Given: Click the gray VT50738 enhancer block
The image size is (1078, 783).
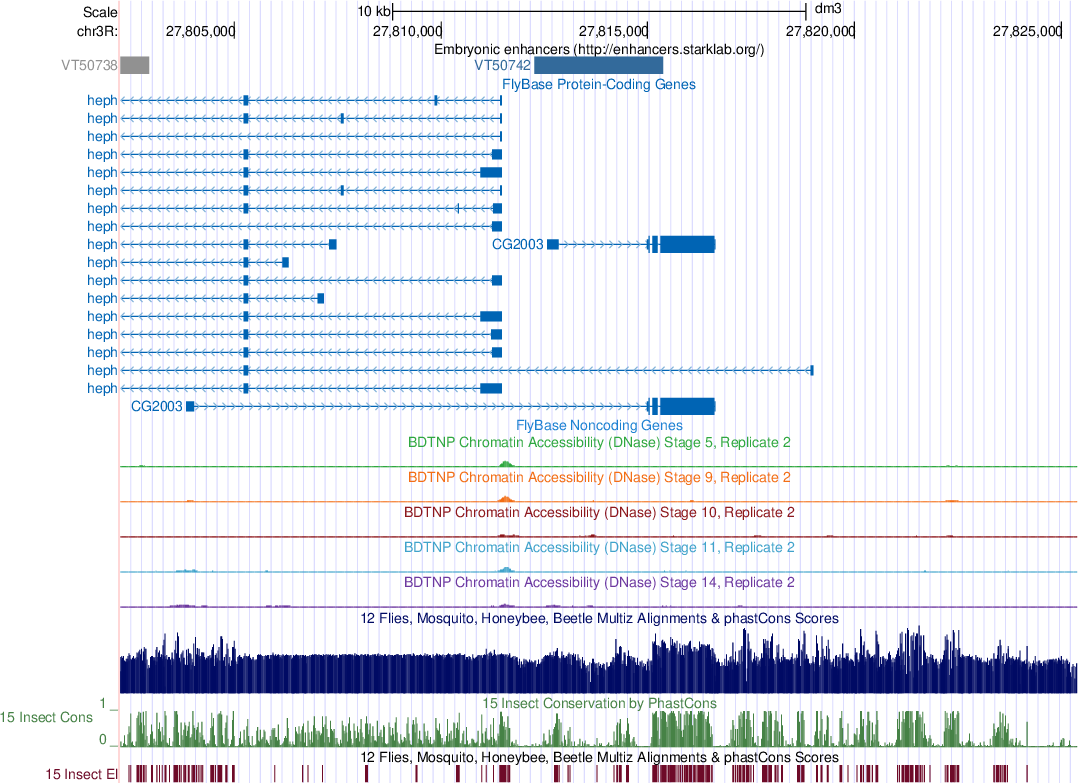Looking at the screenshot, I should [x=134, y=66].
